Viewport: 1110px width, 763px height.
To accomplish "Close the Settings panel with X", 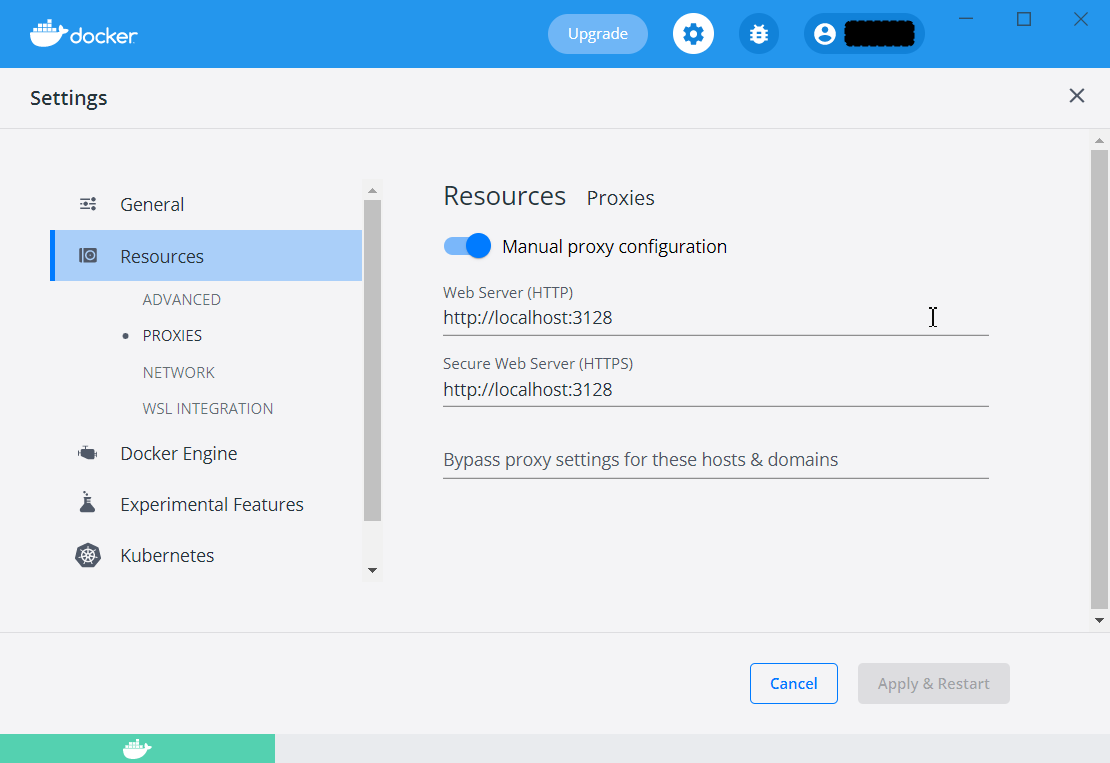I will (1077, 96).
